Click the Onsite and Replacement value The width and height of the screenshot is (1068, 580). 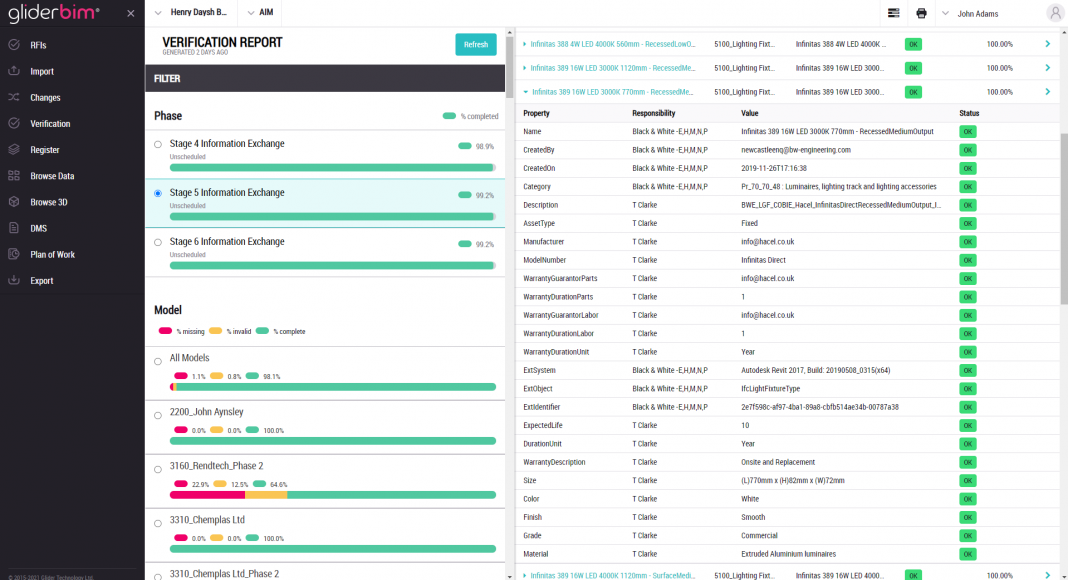778,462
